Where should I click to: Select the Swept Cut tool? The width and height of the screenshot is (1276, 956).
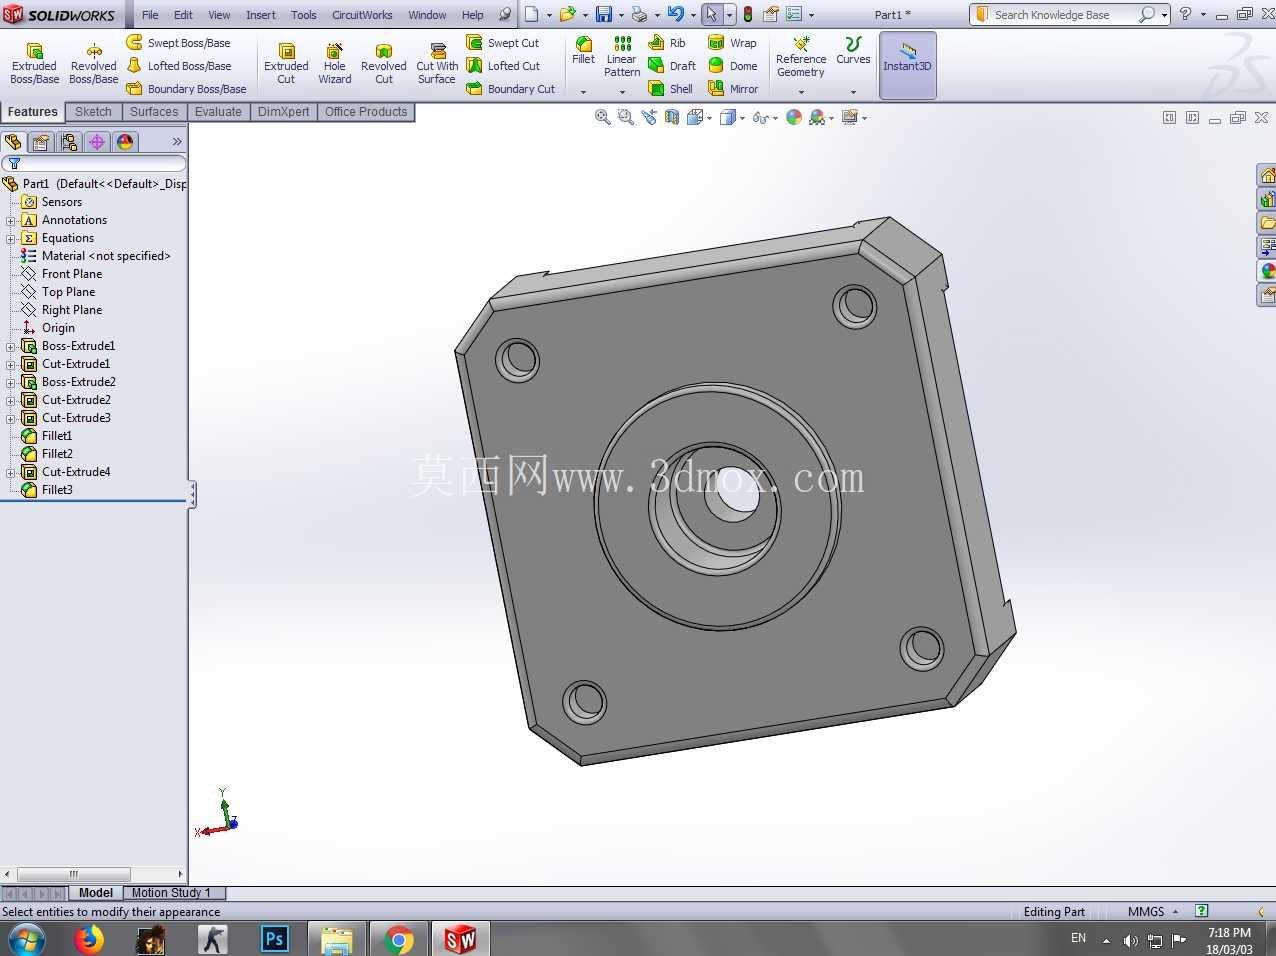point(503,43)
